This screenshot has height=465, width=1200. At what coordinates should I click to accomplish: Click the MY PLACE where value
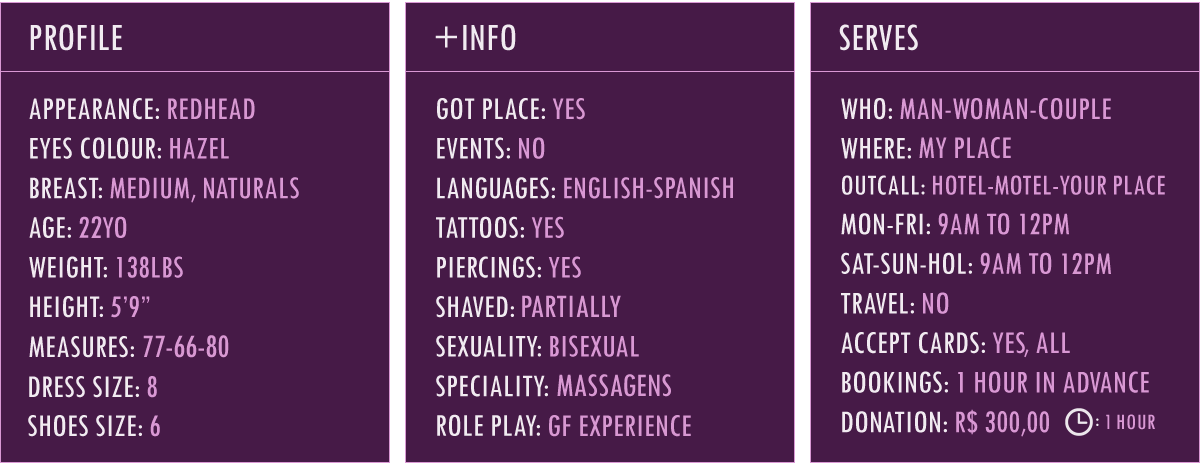pyautogui.click(x=965, y=149)
